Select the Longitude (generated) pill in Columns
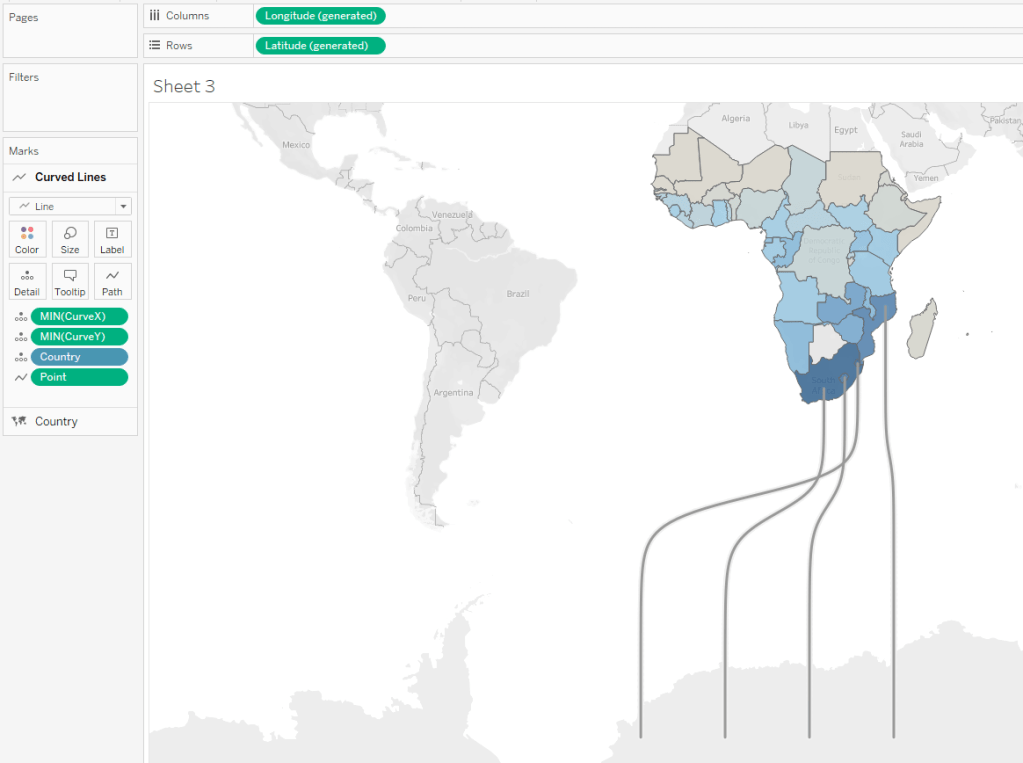Image resolution: width=1023 pixels, height=763 pixels. (x=320, y=16)
